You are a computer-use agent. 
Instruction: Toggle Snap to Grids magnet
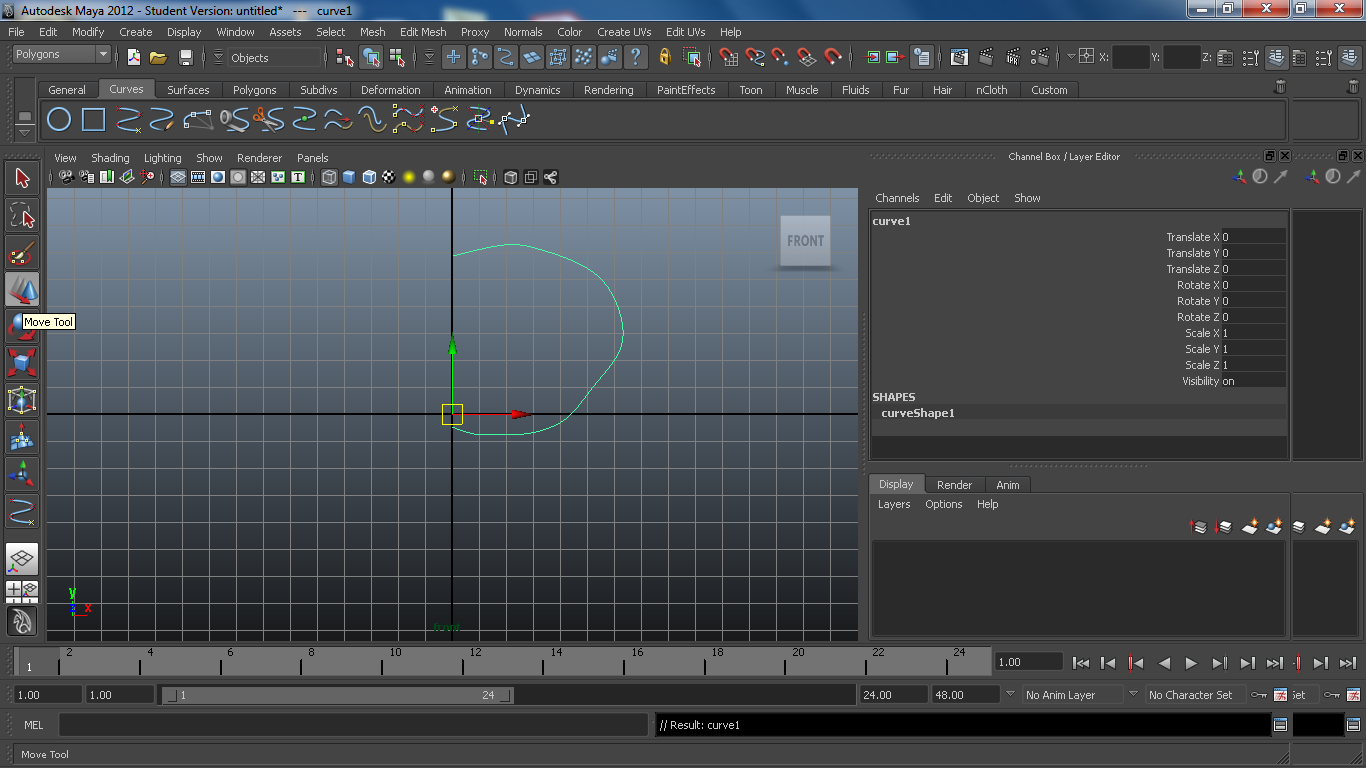pyautogui.click(x=729, y=57)
